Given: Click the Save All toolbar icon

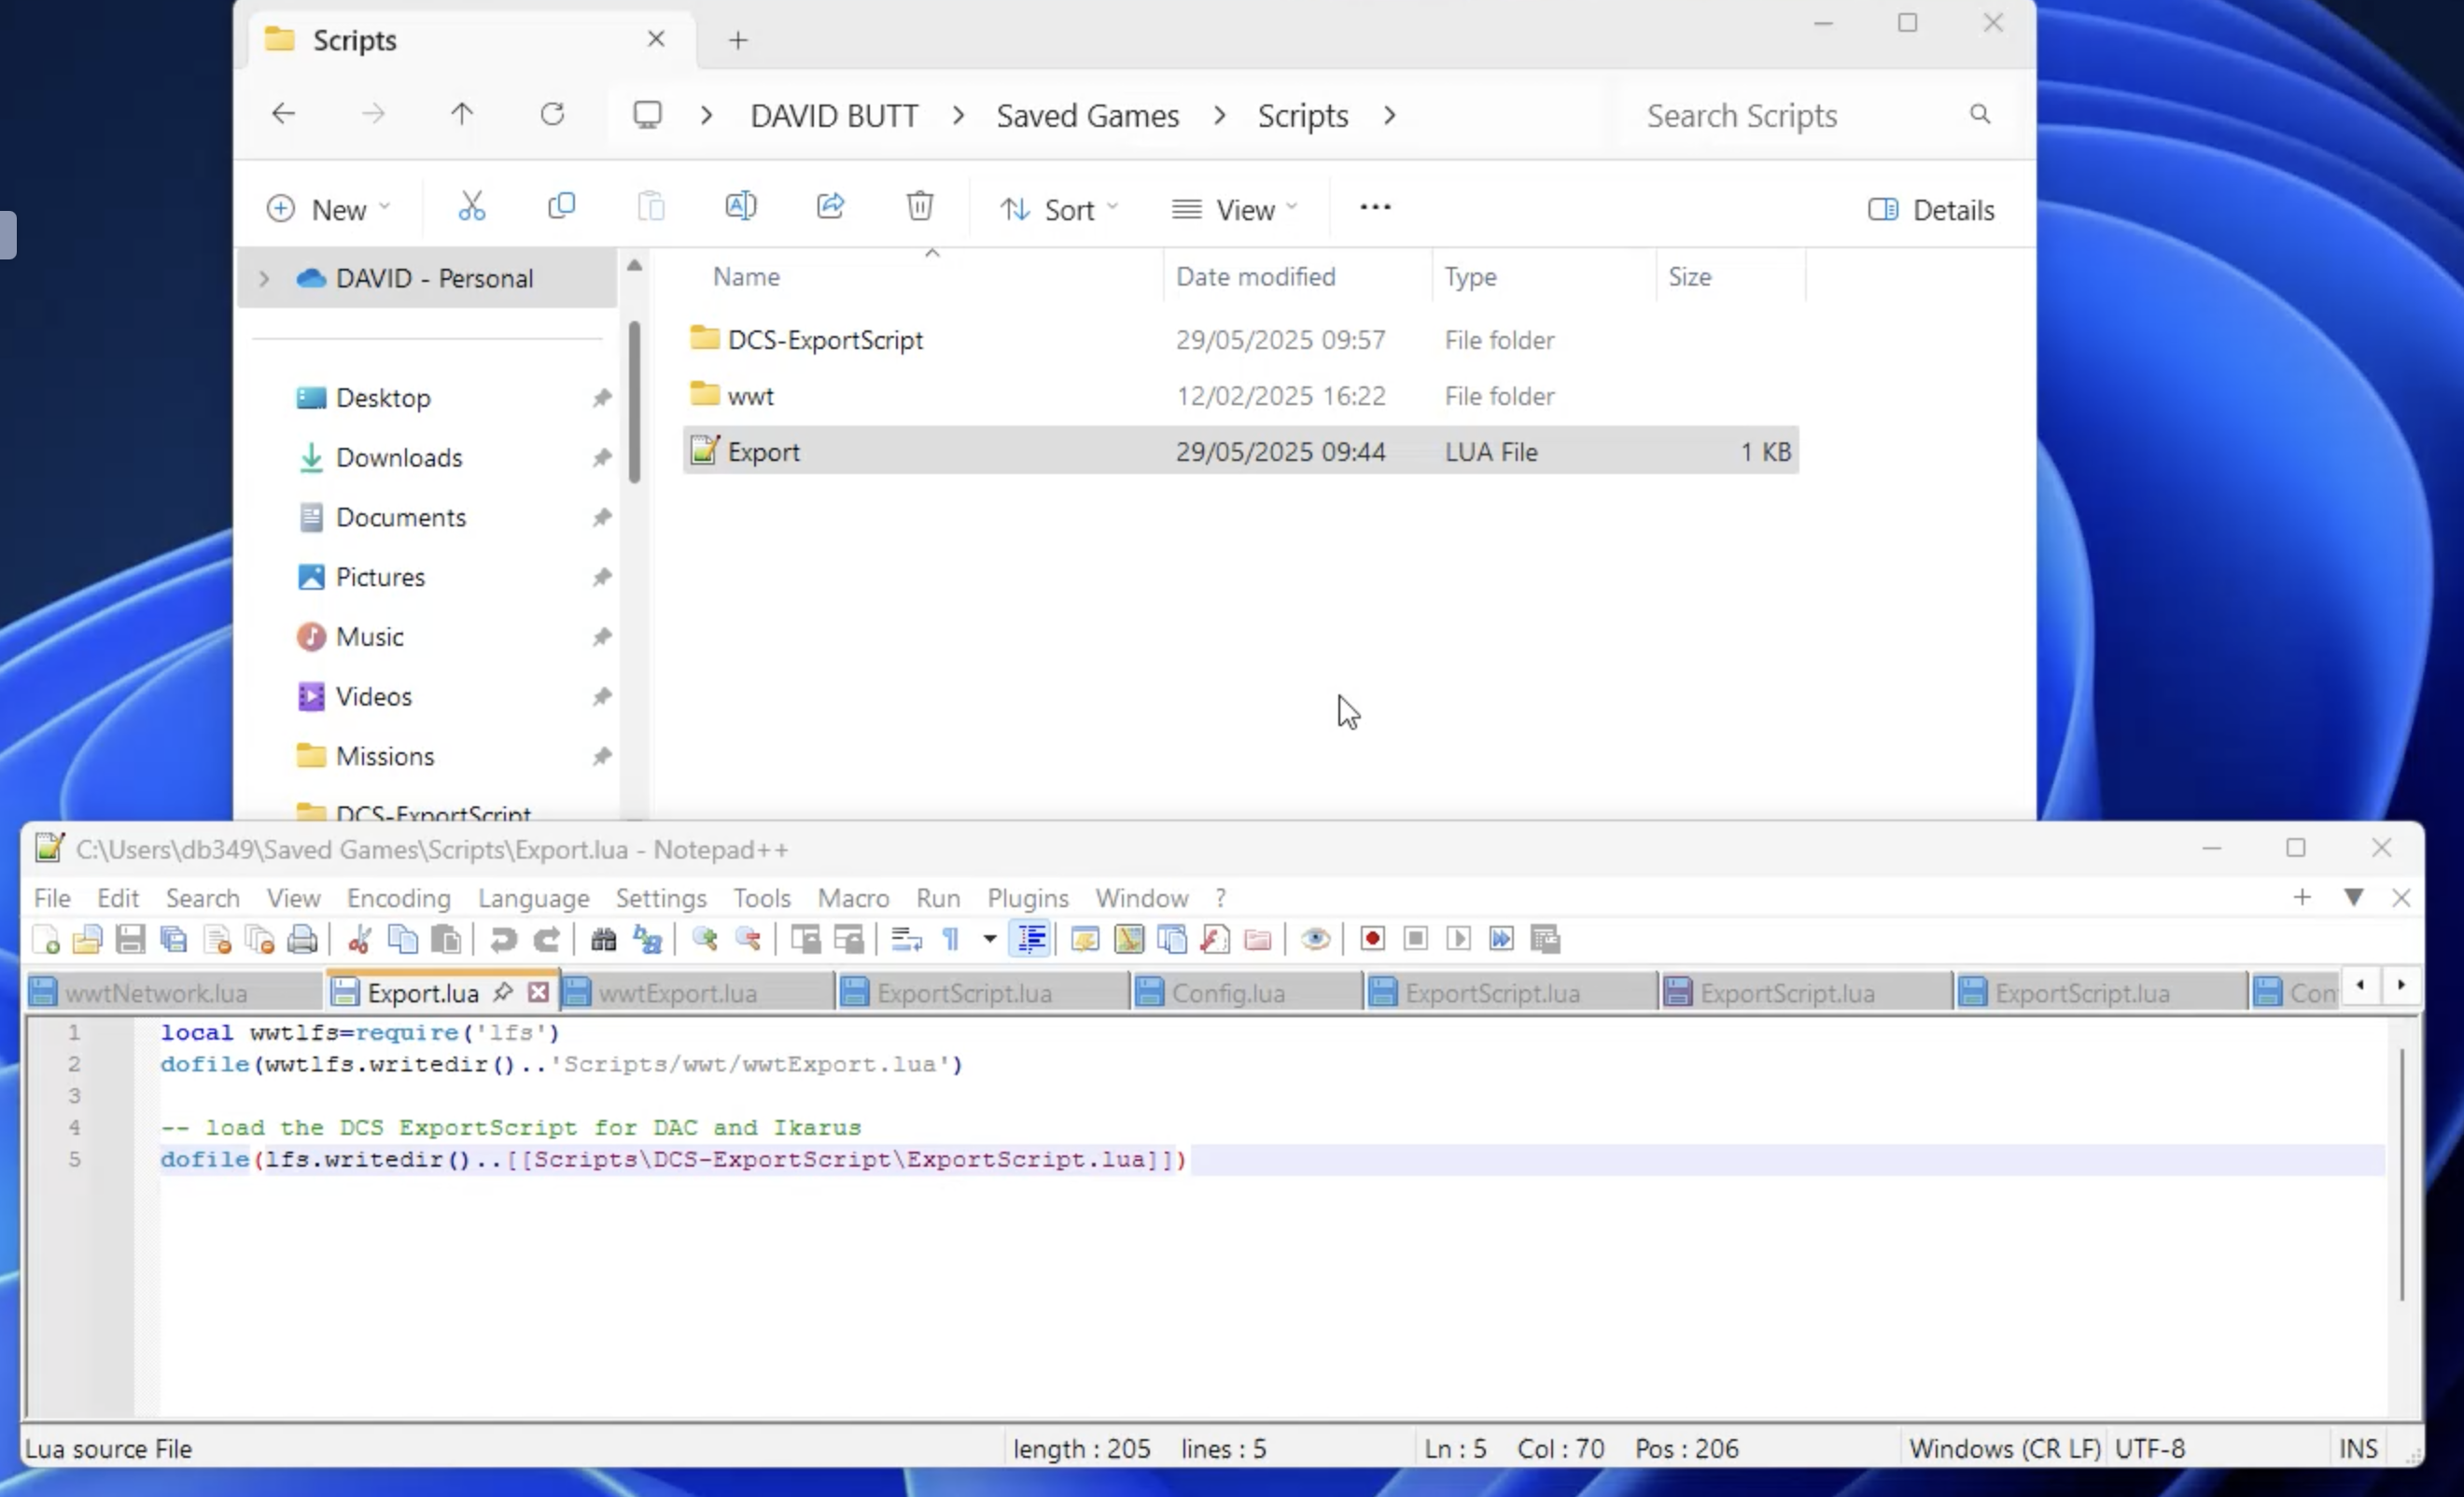Looking at the screenshot, I should click(x=174, y=939).
